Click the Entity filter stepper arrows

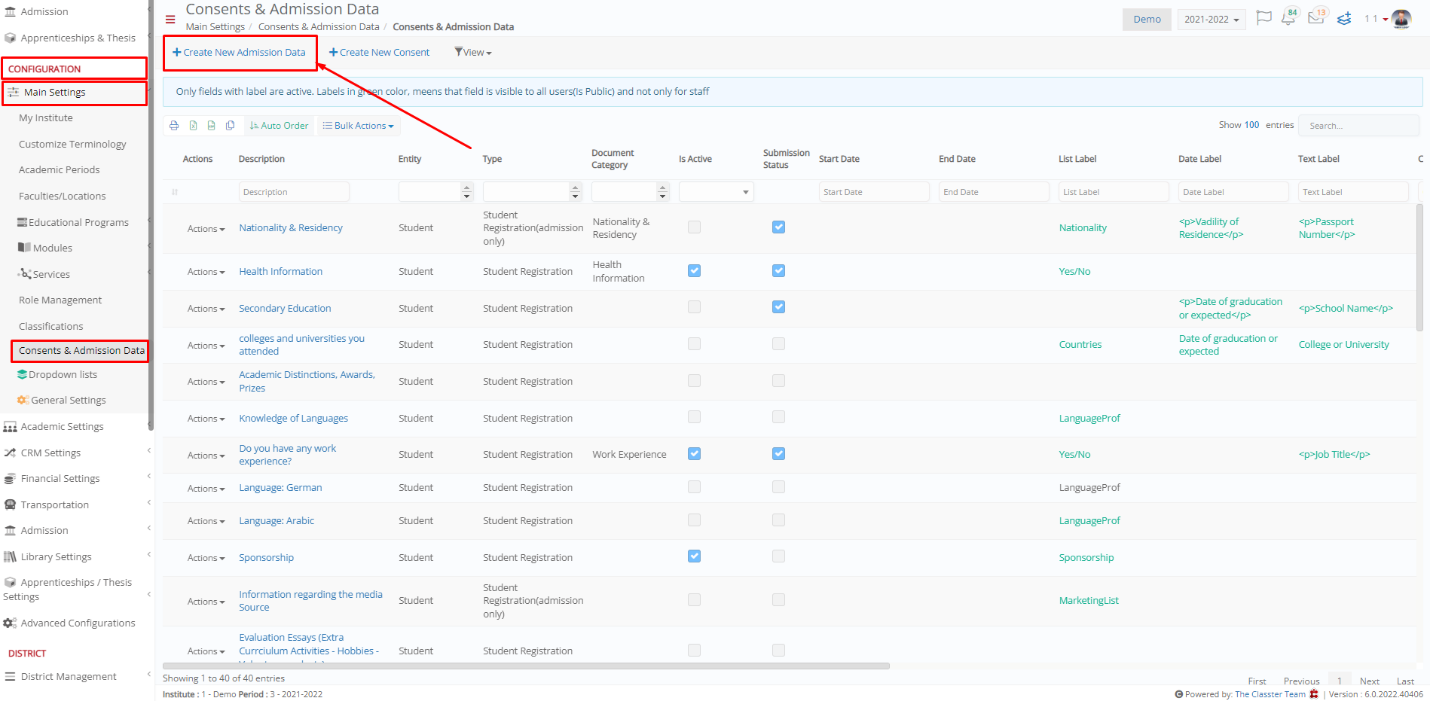(467, 192)
